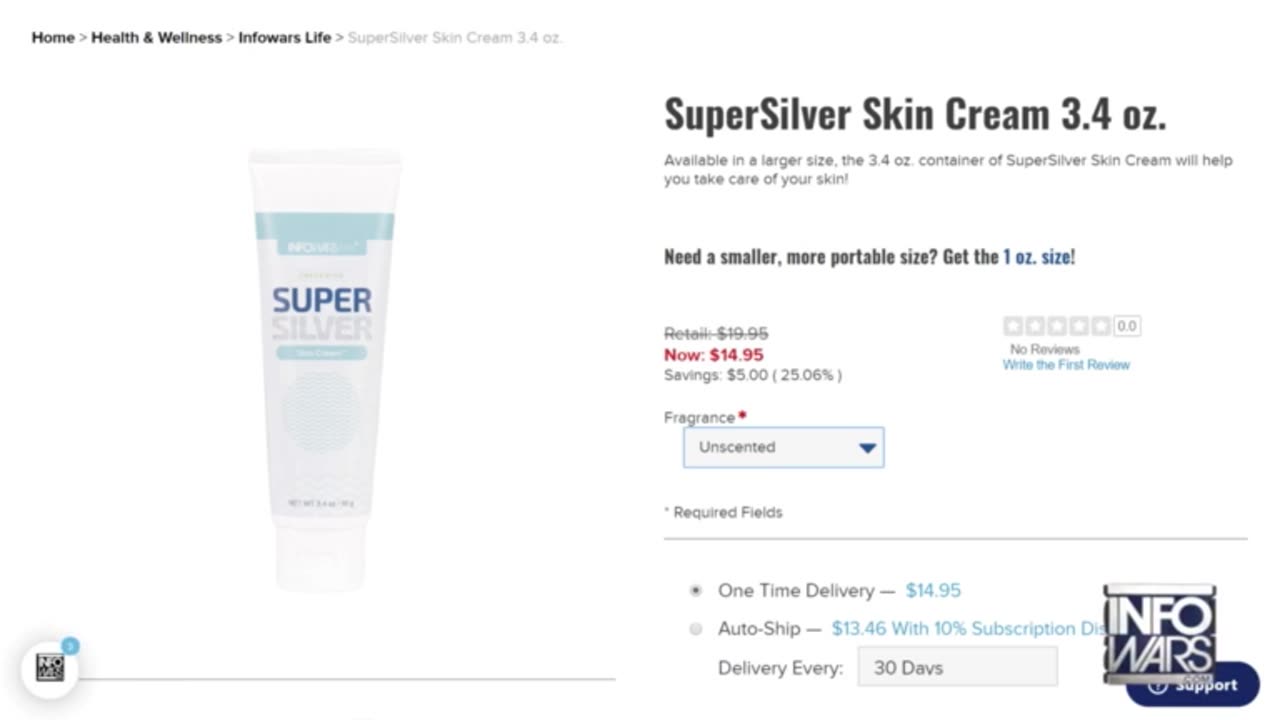
Task: Click the first rating star
Action: [1013, 326]
